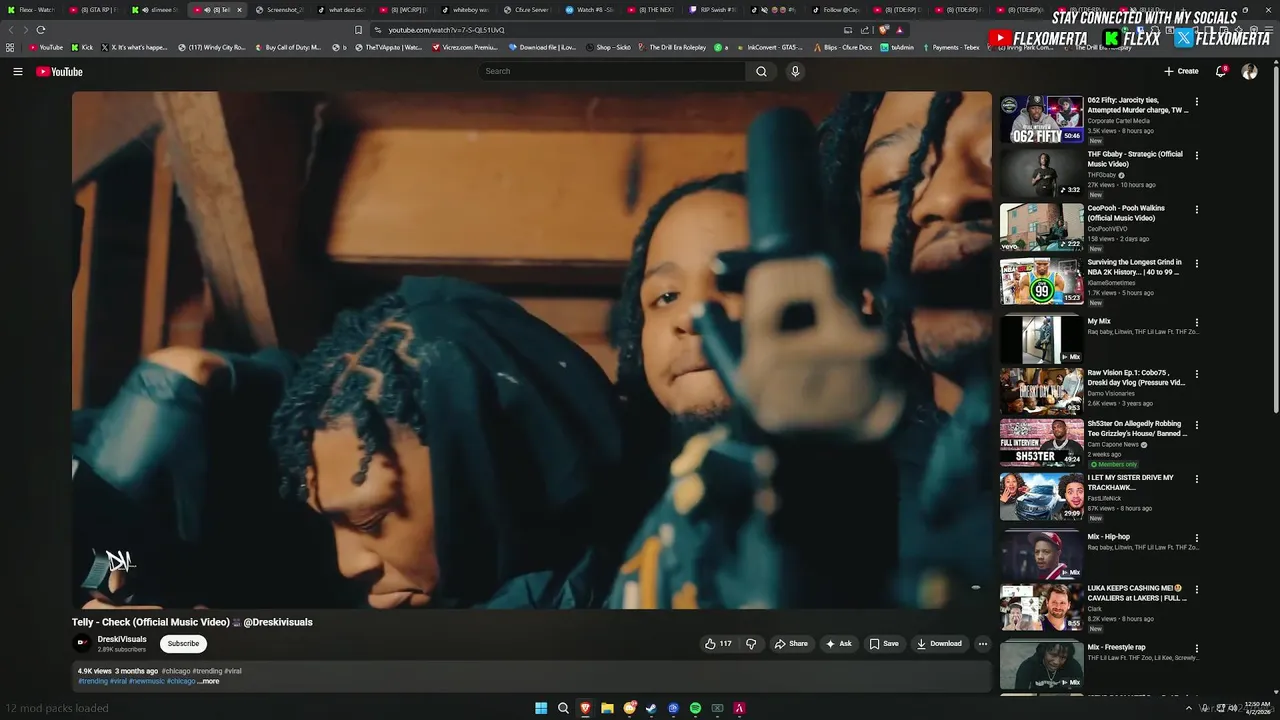This screenshot has width=1280, height=720.
Task: Open the THF Gbaby - Strategic thumbnail
Action: (x=1041, y=174)
